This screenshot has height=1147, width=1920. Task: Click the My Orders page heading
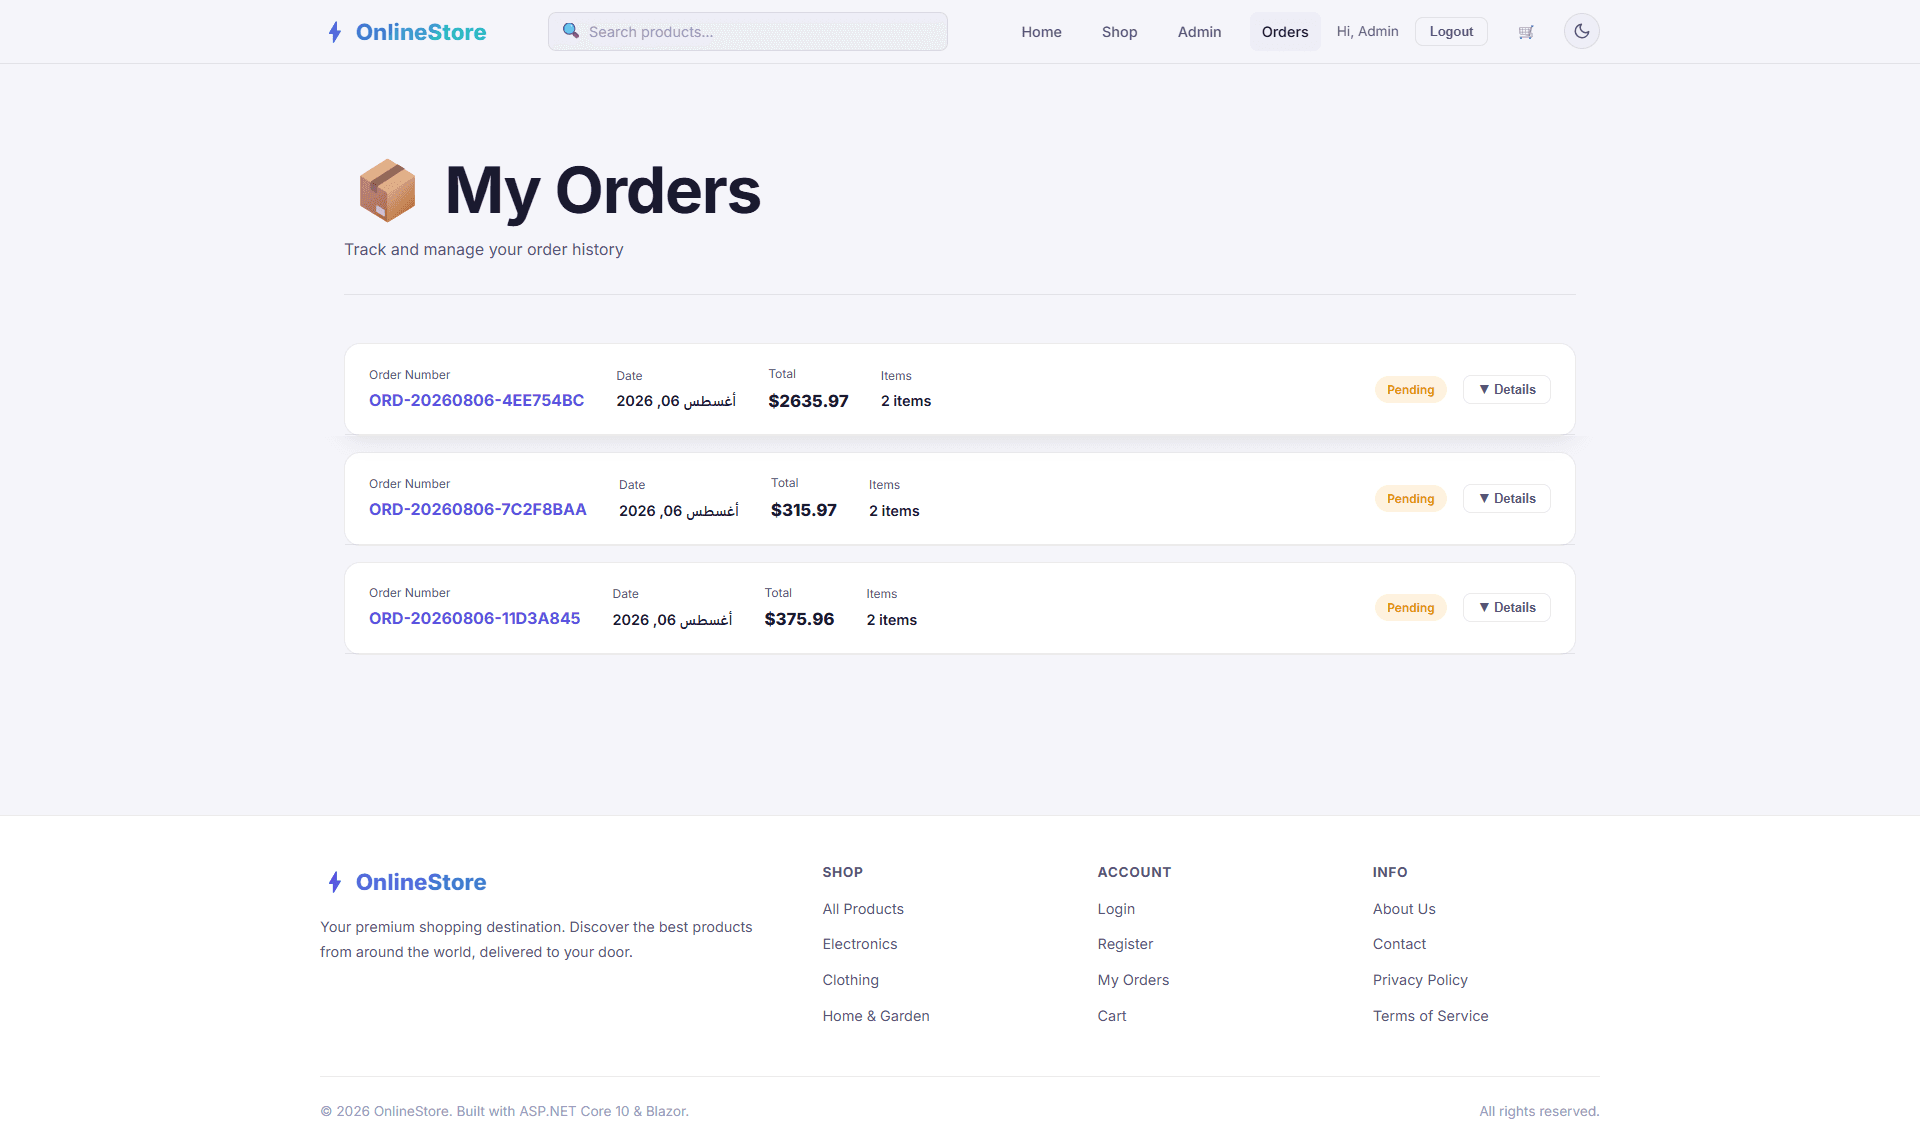603,190
